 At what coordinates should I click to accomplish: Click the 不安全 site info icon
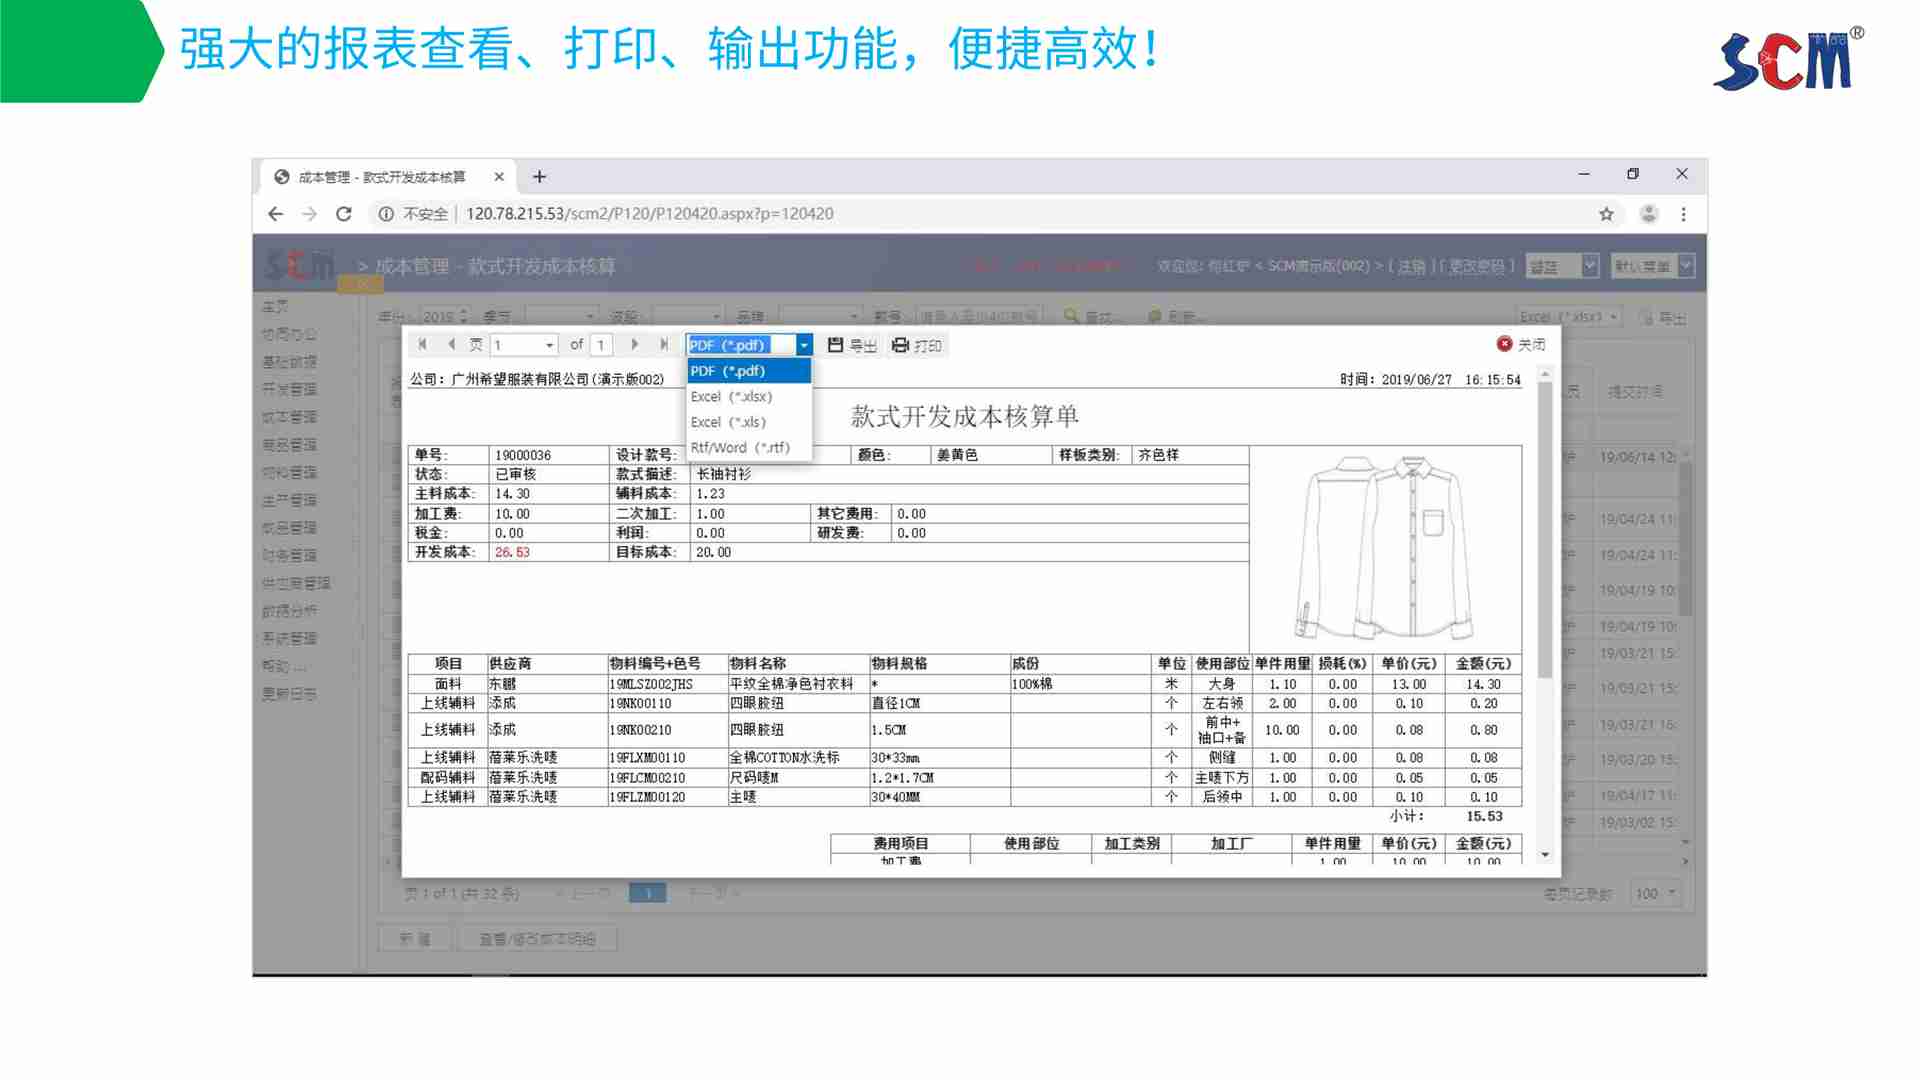point(386,214)
